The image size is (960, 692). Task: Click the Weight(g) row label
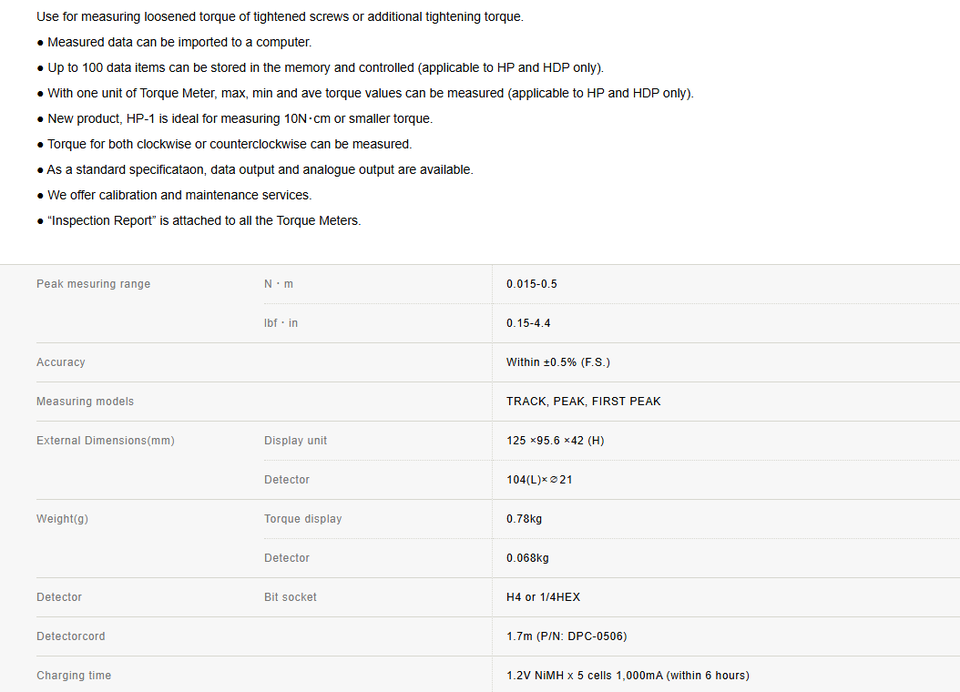[x=62, y=519]
